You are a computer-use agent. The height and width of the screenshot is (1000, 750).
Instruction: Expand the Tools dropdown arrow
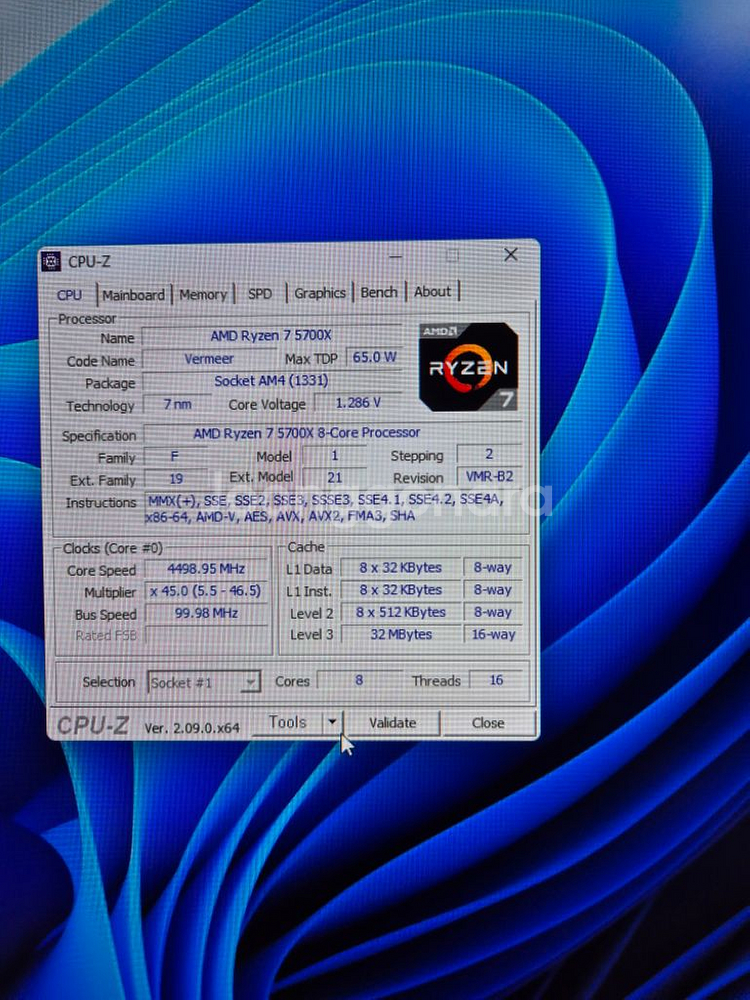point(332,722)
